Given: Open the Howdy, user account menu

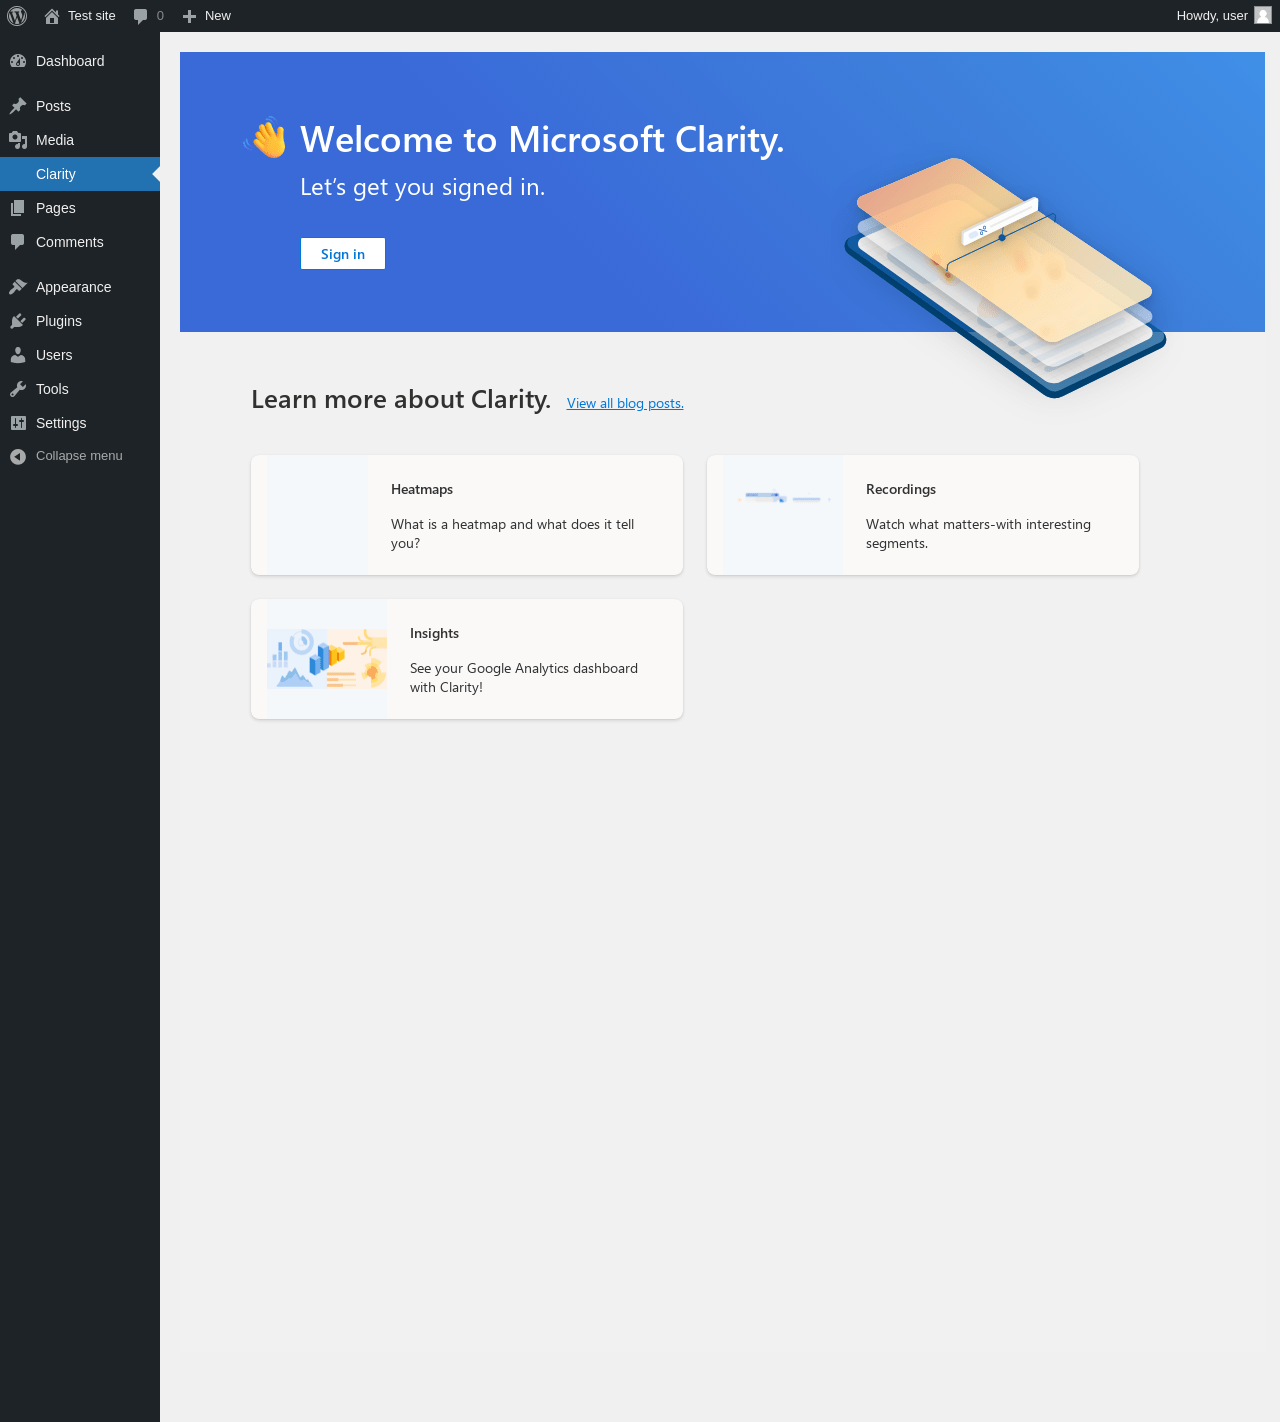Looking at the screenshot, I should coord(1224,16).
